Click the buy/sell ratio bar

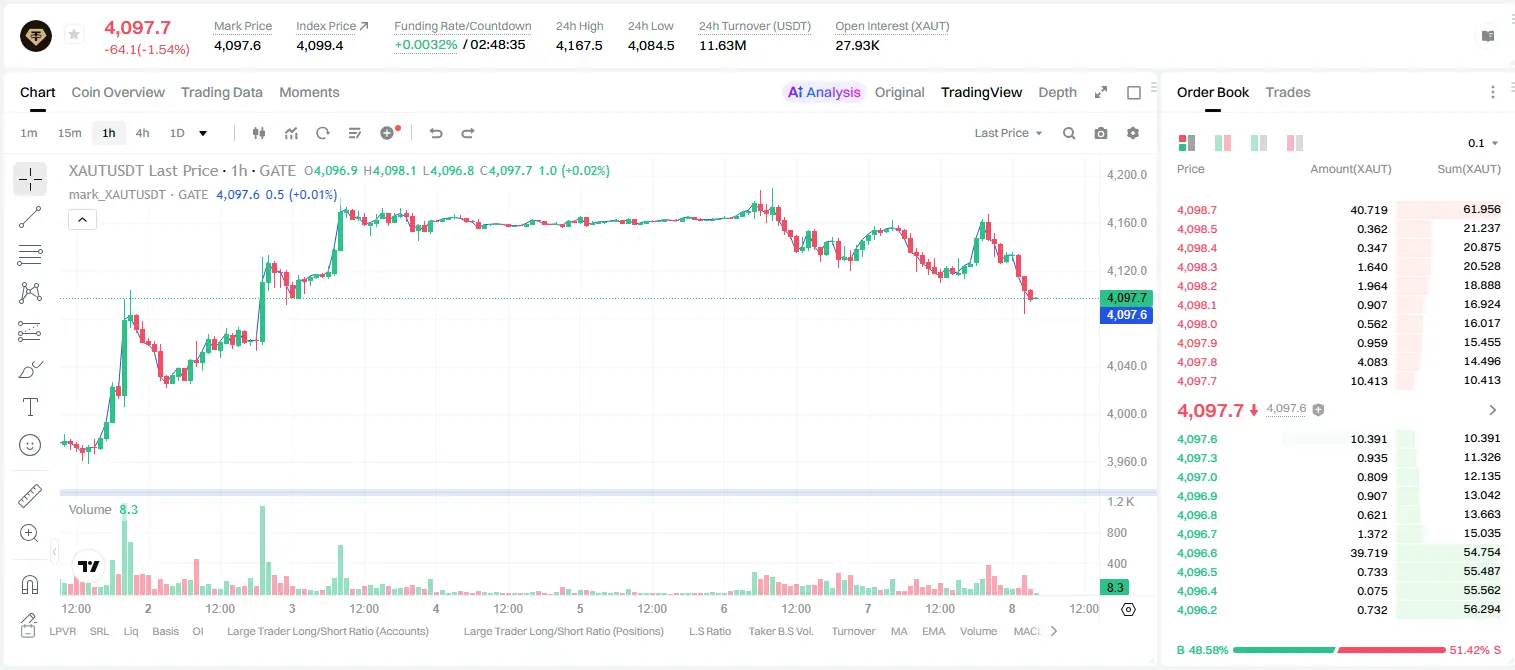(1339, 650)
